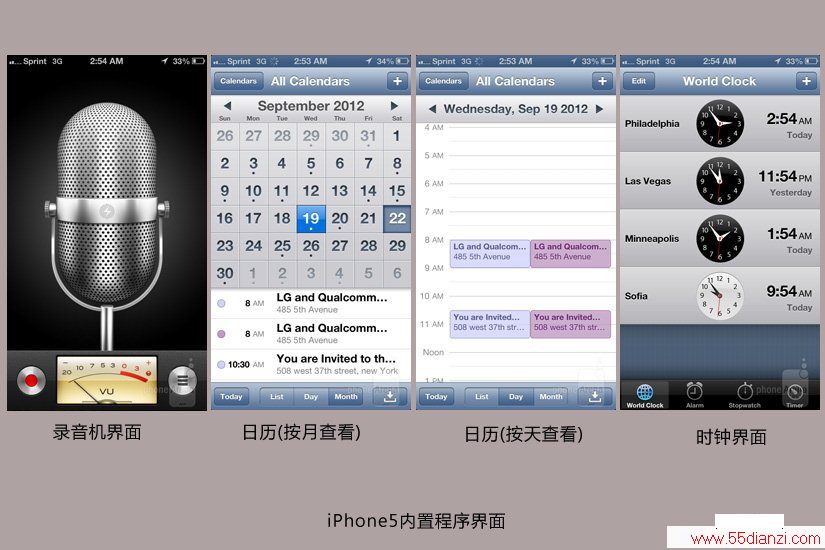
Task: Click the VU meter display
Action: pos(107,381)
